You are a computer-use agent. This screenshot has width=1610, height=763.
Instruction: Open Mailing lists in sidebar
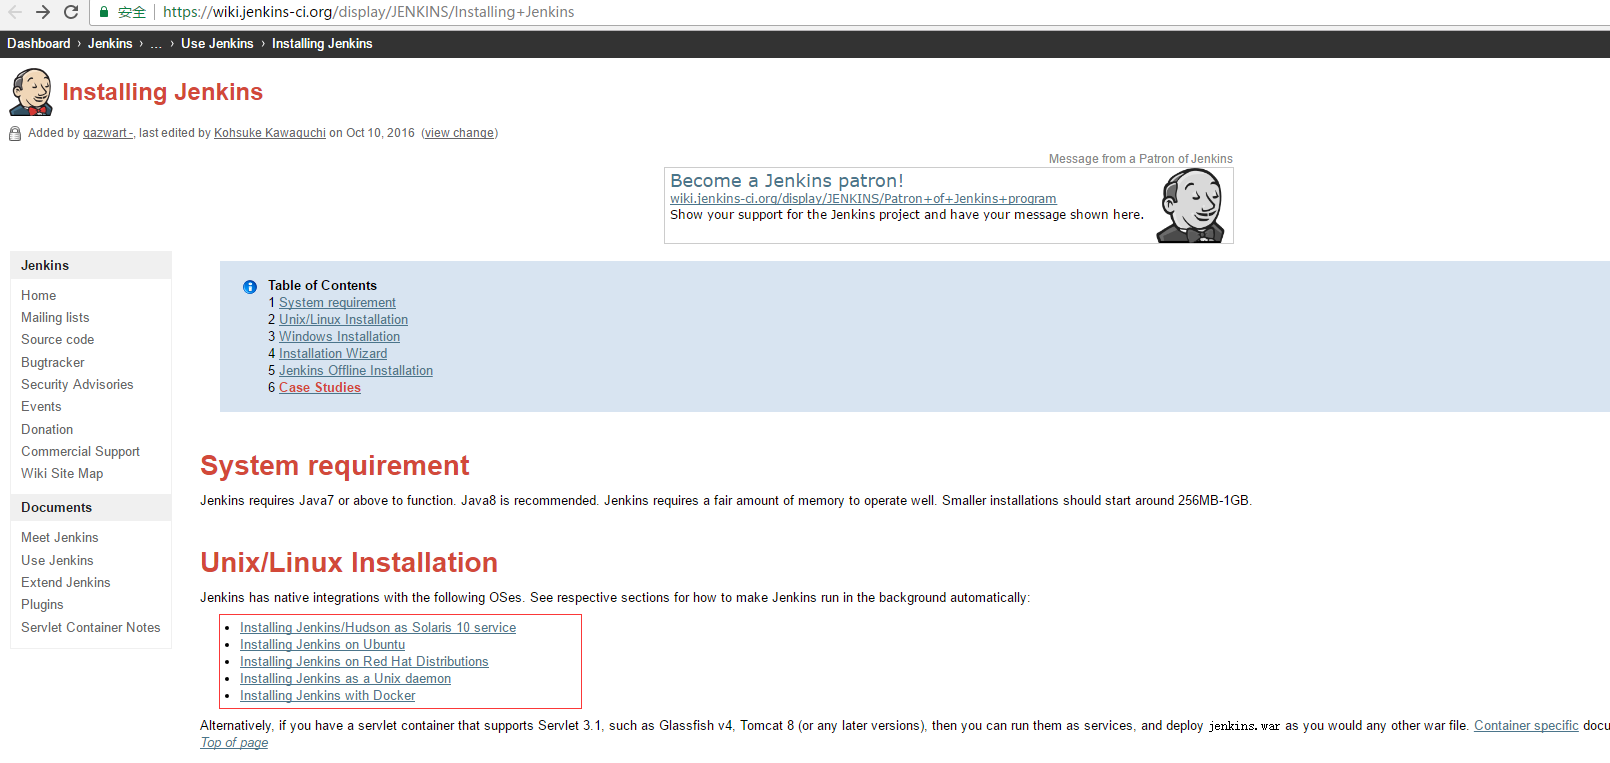click(x=55, y=318)
